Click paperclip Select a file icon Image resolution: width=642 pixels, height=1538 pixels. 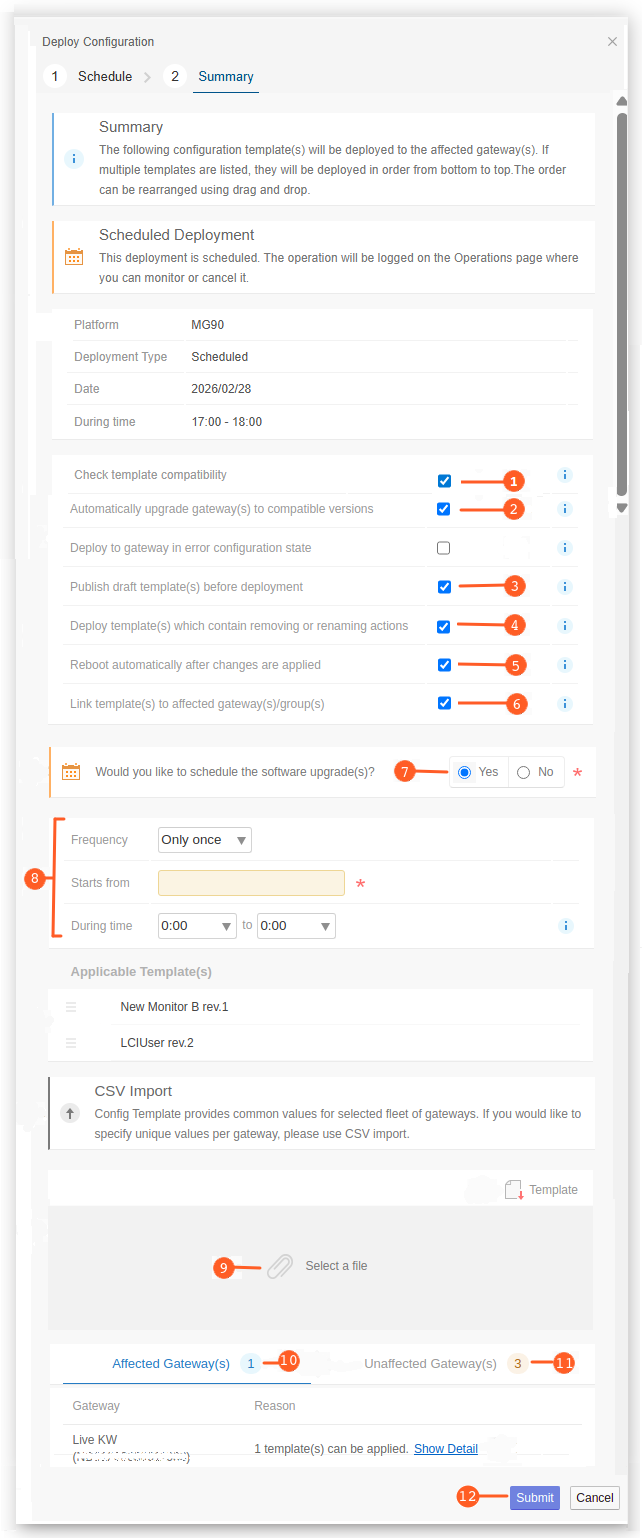tap(280, 1266)
